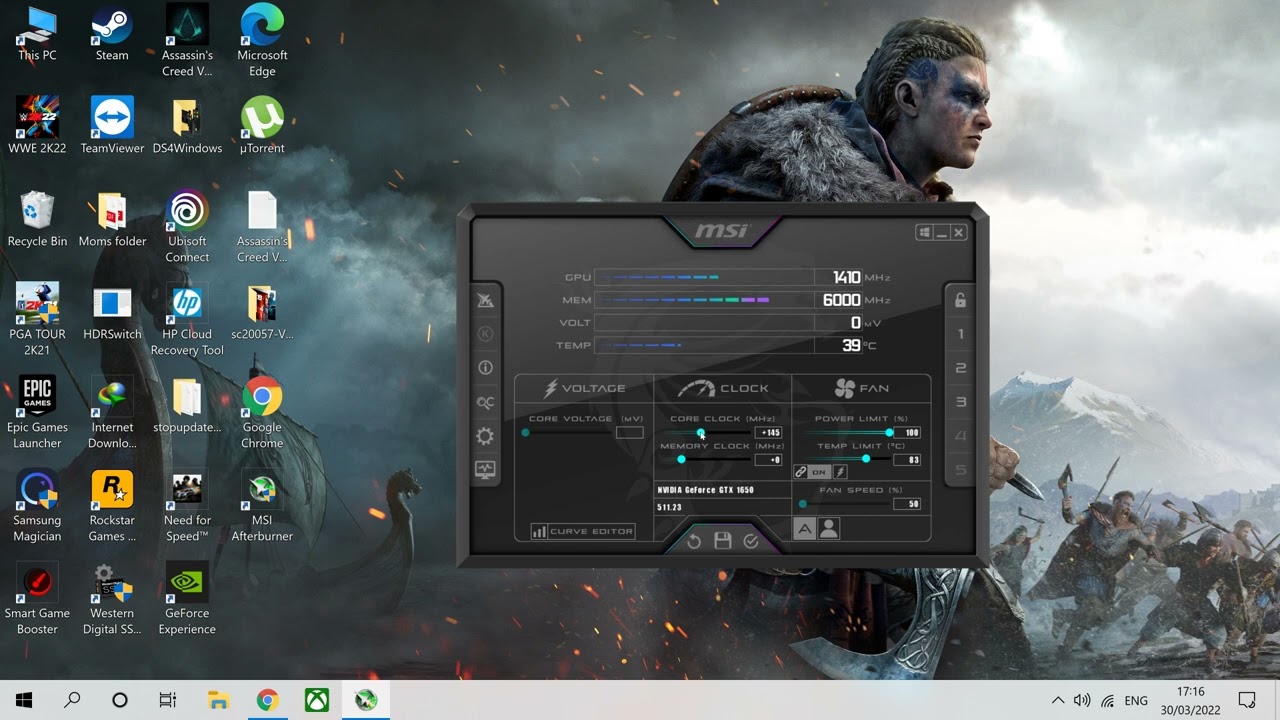Click driver version 511.23 text
The width and height of the screenshot is (1280, 720).
point(669,507)
